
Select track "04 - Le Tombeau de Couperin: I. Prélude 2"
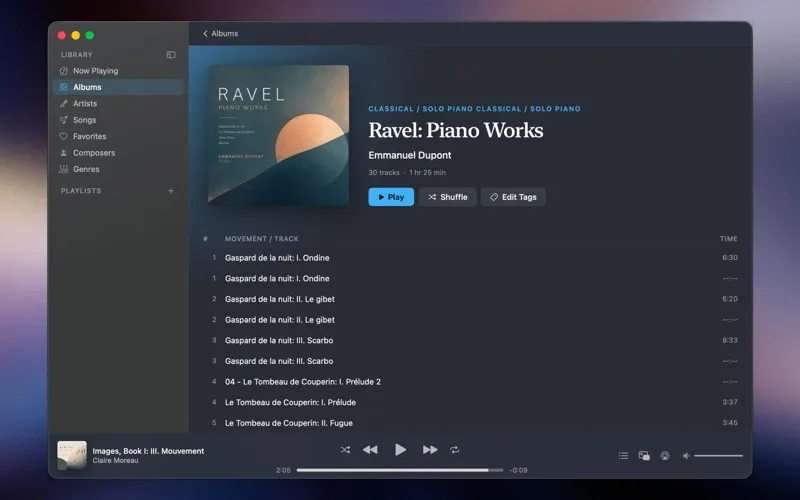click(470, 382)
